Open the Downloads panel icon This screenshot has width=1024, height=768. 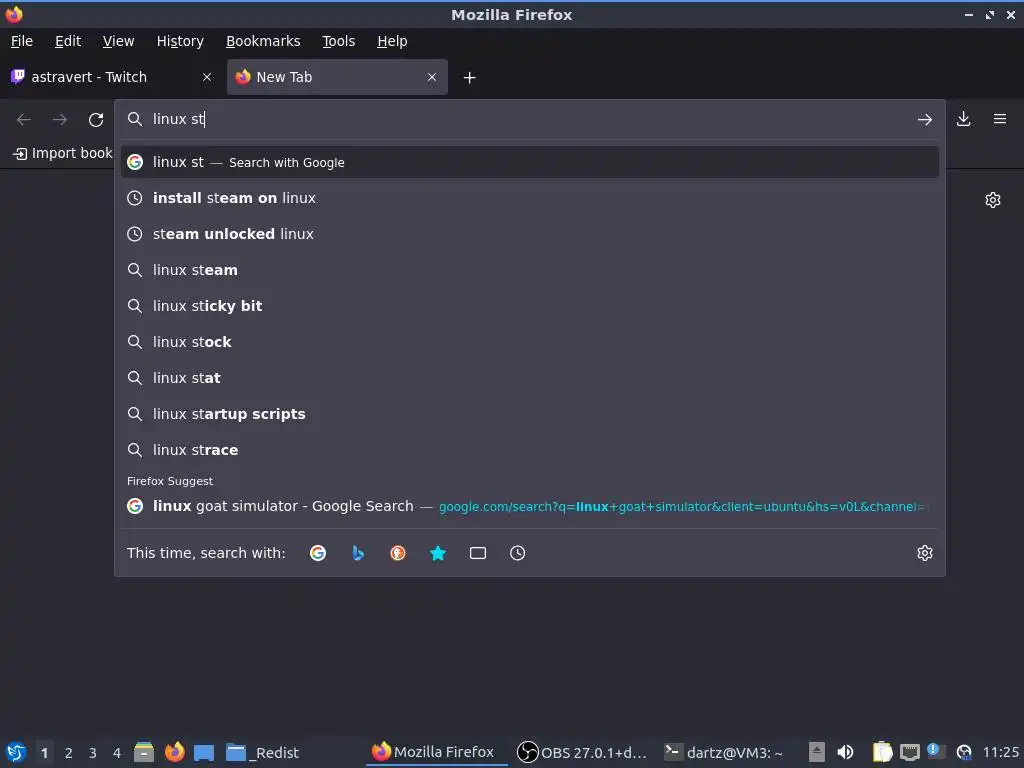[963, 119]
